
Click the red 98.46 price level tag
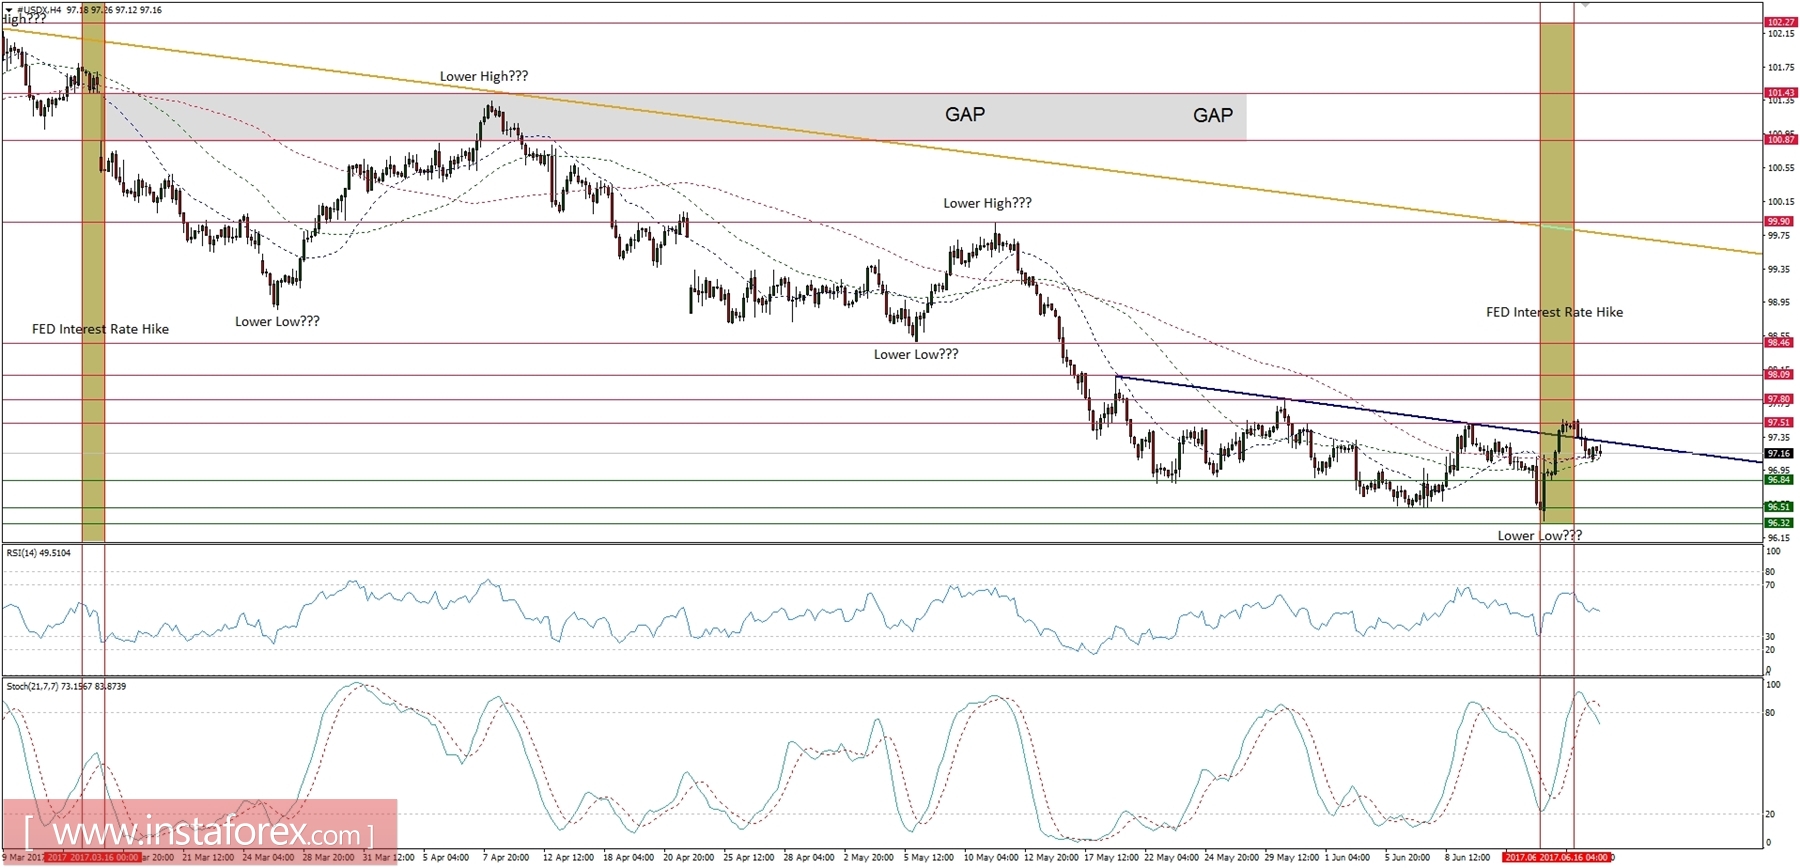[x=1780, y=343]
